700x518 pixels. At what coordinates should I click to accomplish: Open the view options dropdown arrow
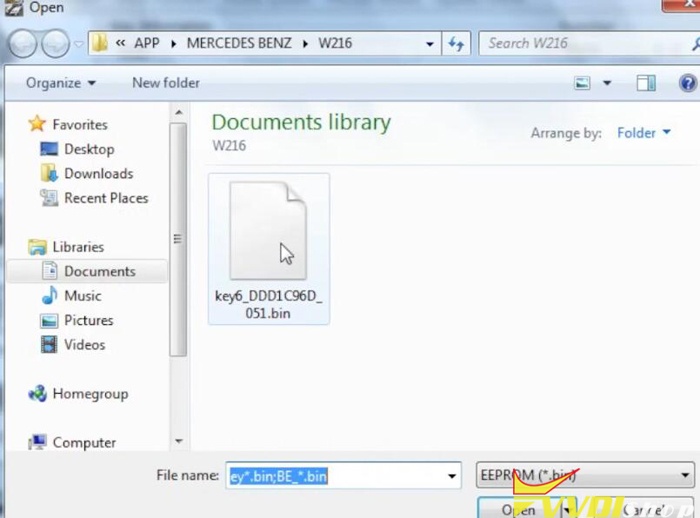[607, 83]
